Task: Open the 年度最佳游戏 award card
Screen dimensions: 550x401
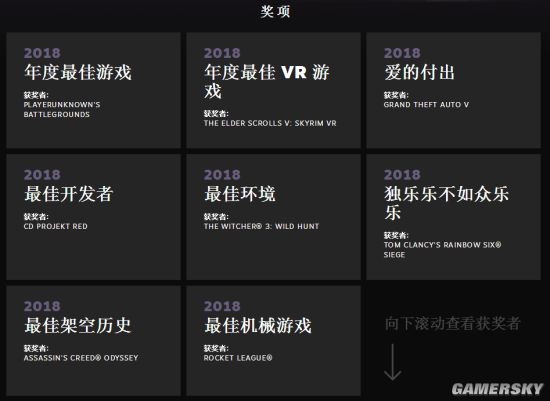Action: click(x=93, y=90)
